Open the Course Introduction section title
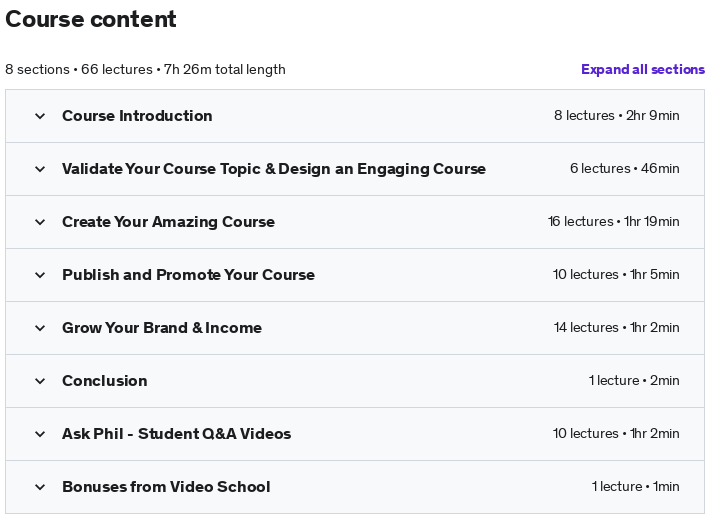705x514 pixels. 137,116
